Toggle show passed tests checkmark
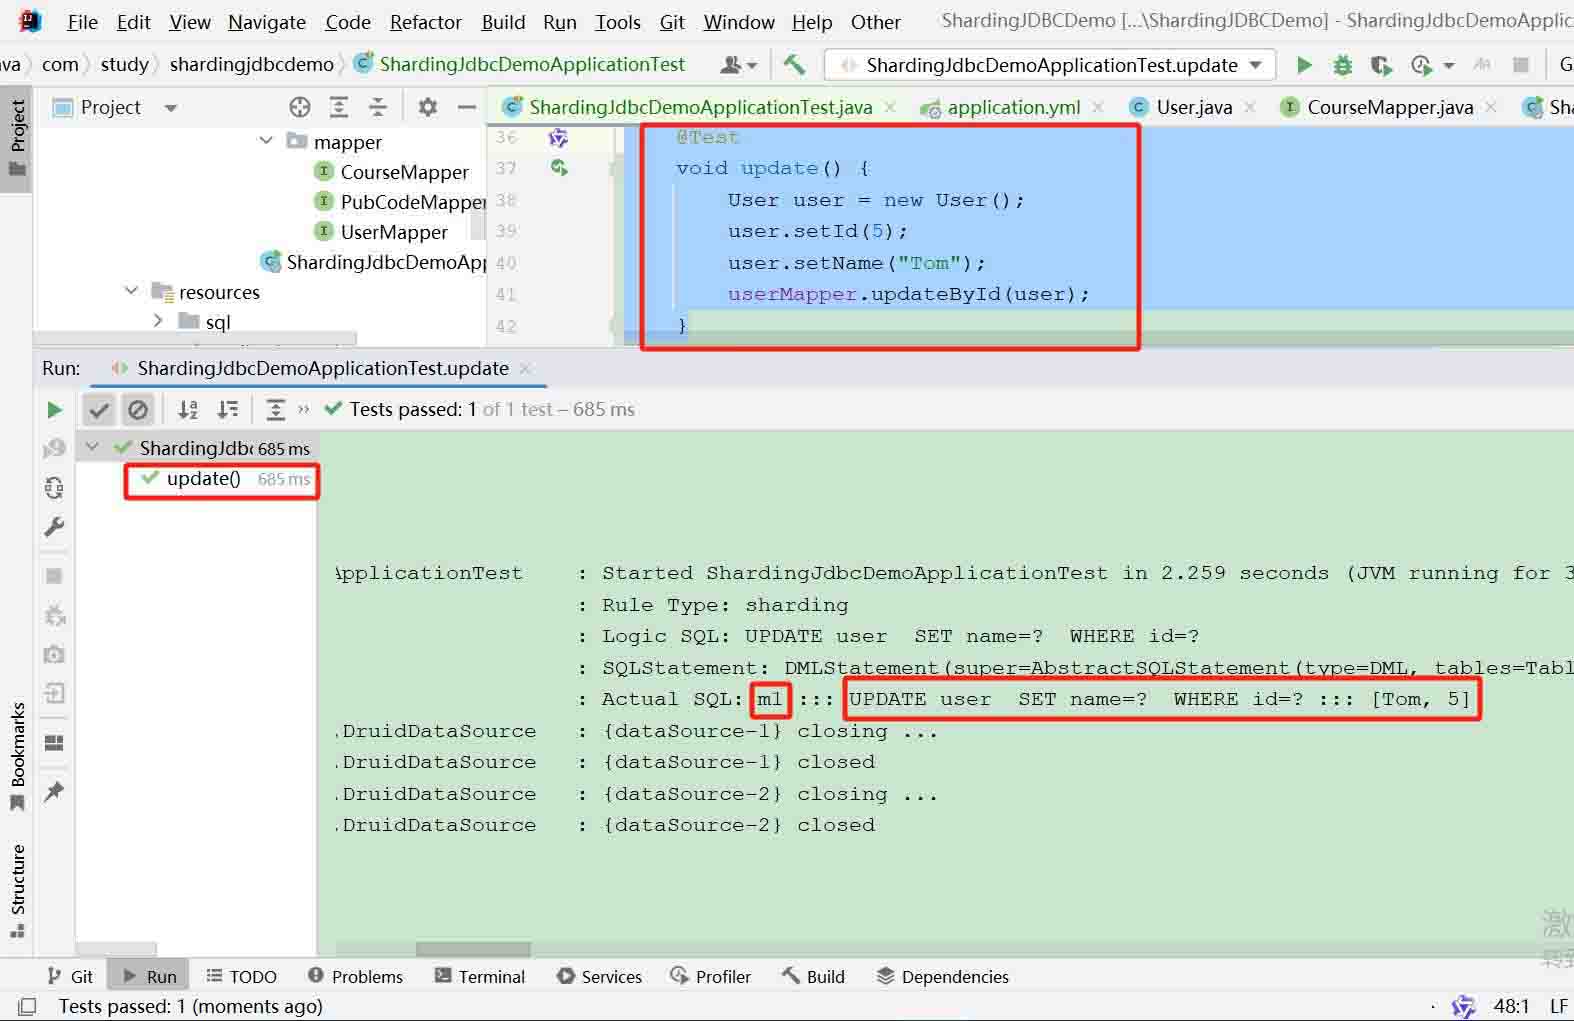The image size is (1574, 1021). click(x=99, y=409)
